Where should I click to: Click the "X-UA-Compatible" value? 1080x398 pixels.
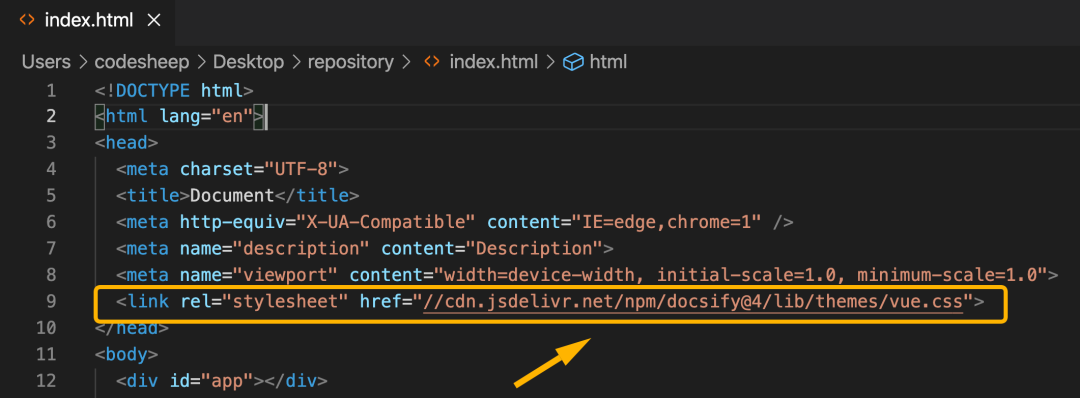[x=386, y=222]
